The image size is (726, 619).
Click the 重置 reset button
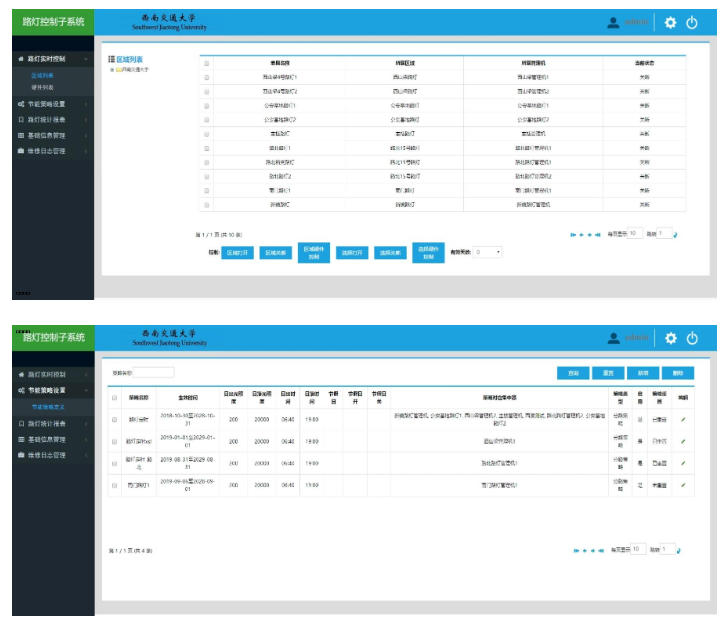(608, 373)
